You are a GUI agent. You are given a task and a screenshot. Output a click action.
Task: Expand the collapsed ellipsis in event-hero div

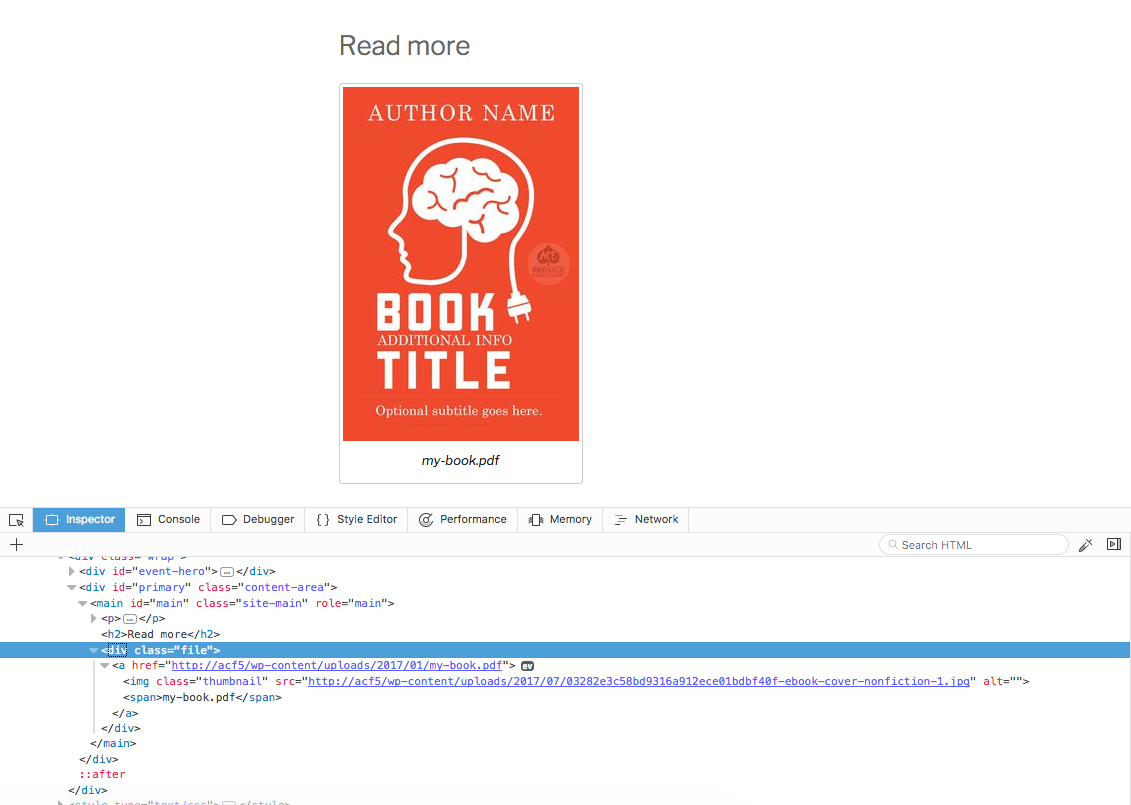227,572
